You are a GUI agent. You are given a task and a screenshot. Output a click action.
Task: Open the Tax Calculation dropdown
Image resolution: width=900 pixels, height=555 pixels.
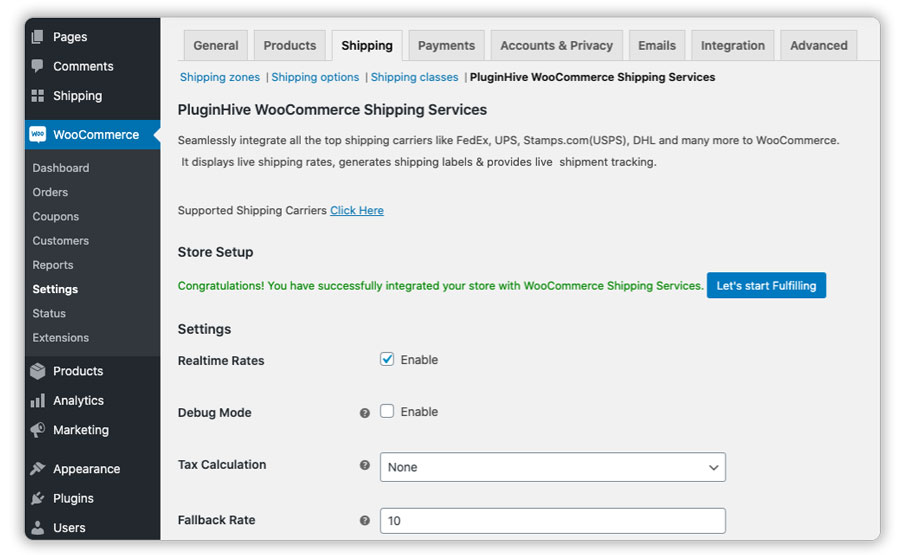pyautogui.click(x=552, y=467)
